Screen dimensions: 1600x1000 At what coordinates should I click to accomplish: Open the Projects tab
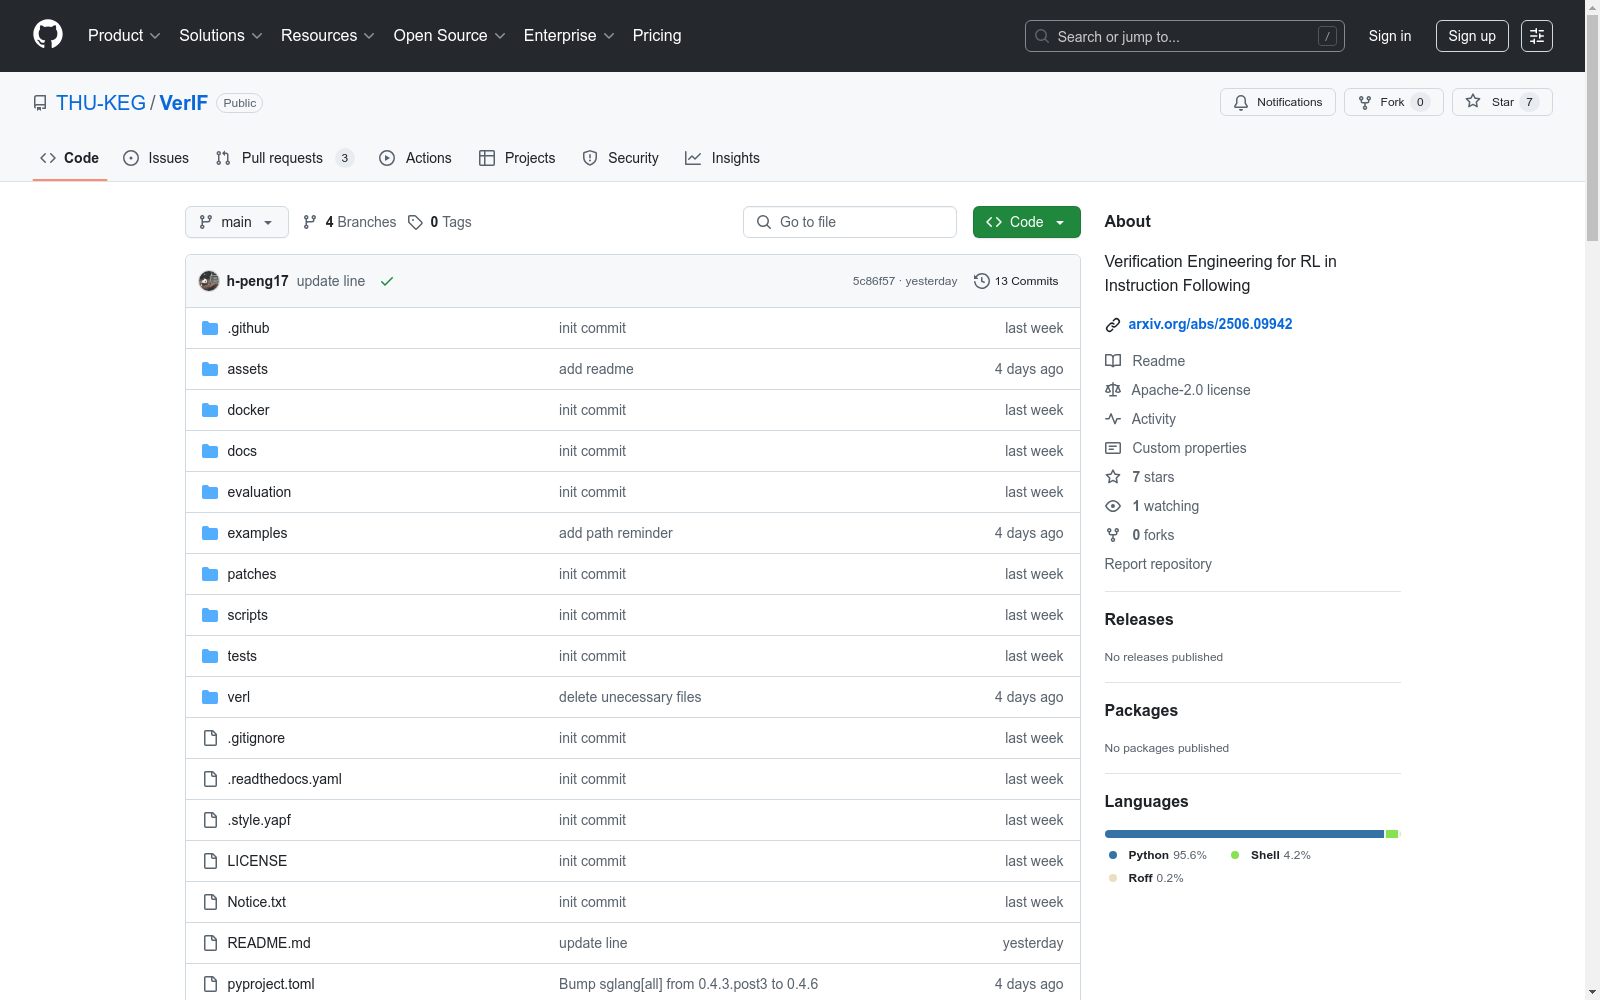pos(517,158)
